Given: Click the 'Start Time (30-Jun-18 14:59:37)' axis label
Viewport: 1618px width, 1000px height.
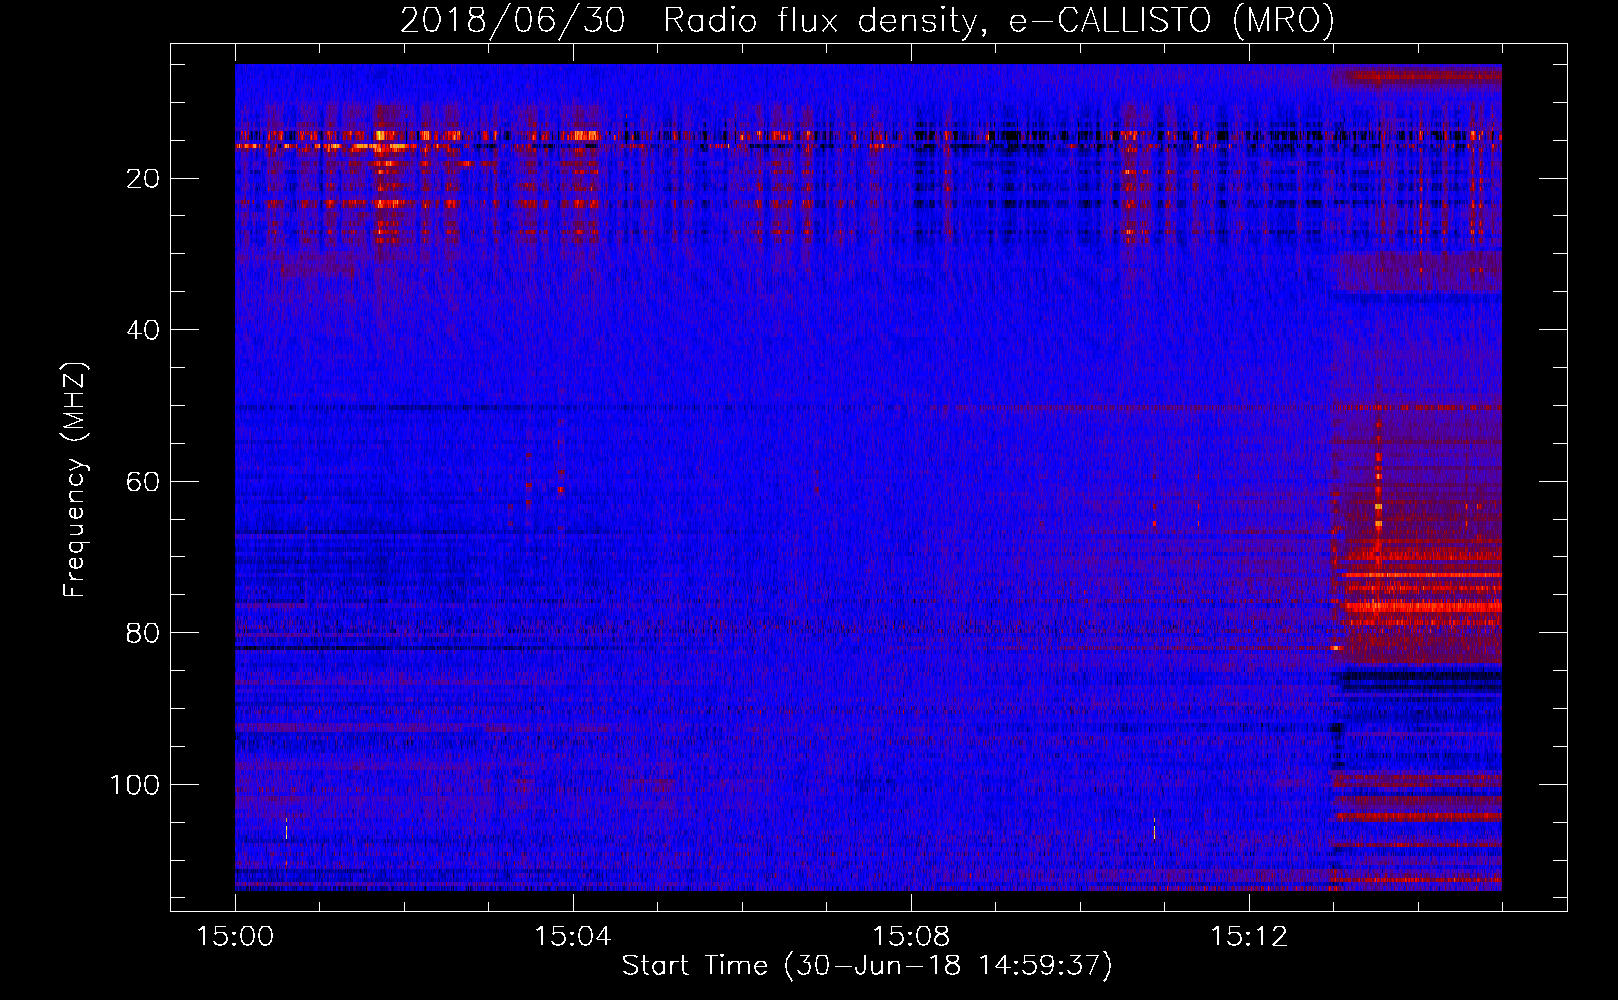Looking at the screenshot, I should (867, 966).
